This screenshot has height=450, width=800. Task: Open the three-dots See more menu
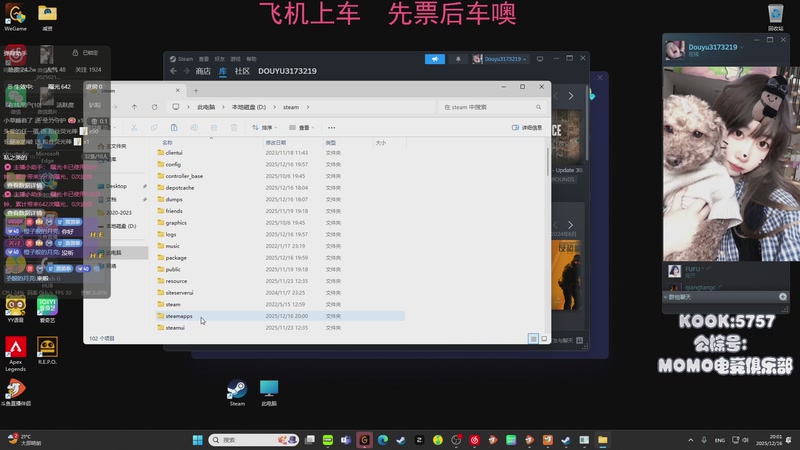point(332,128)
